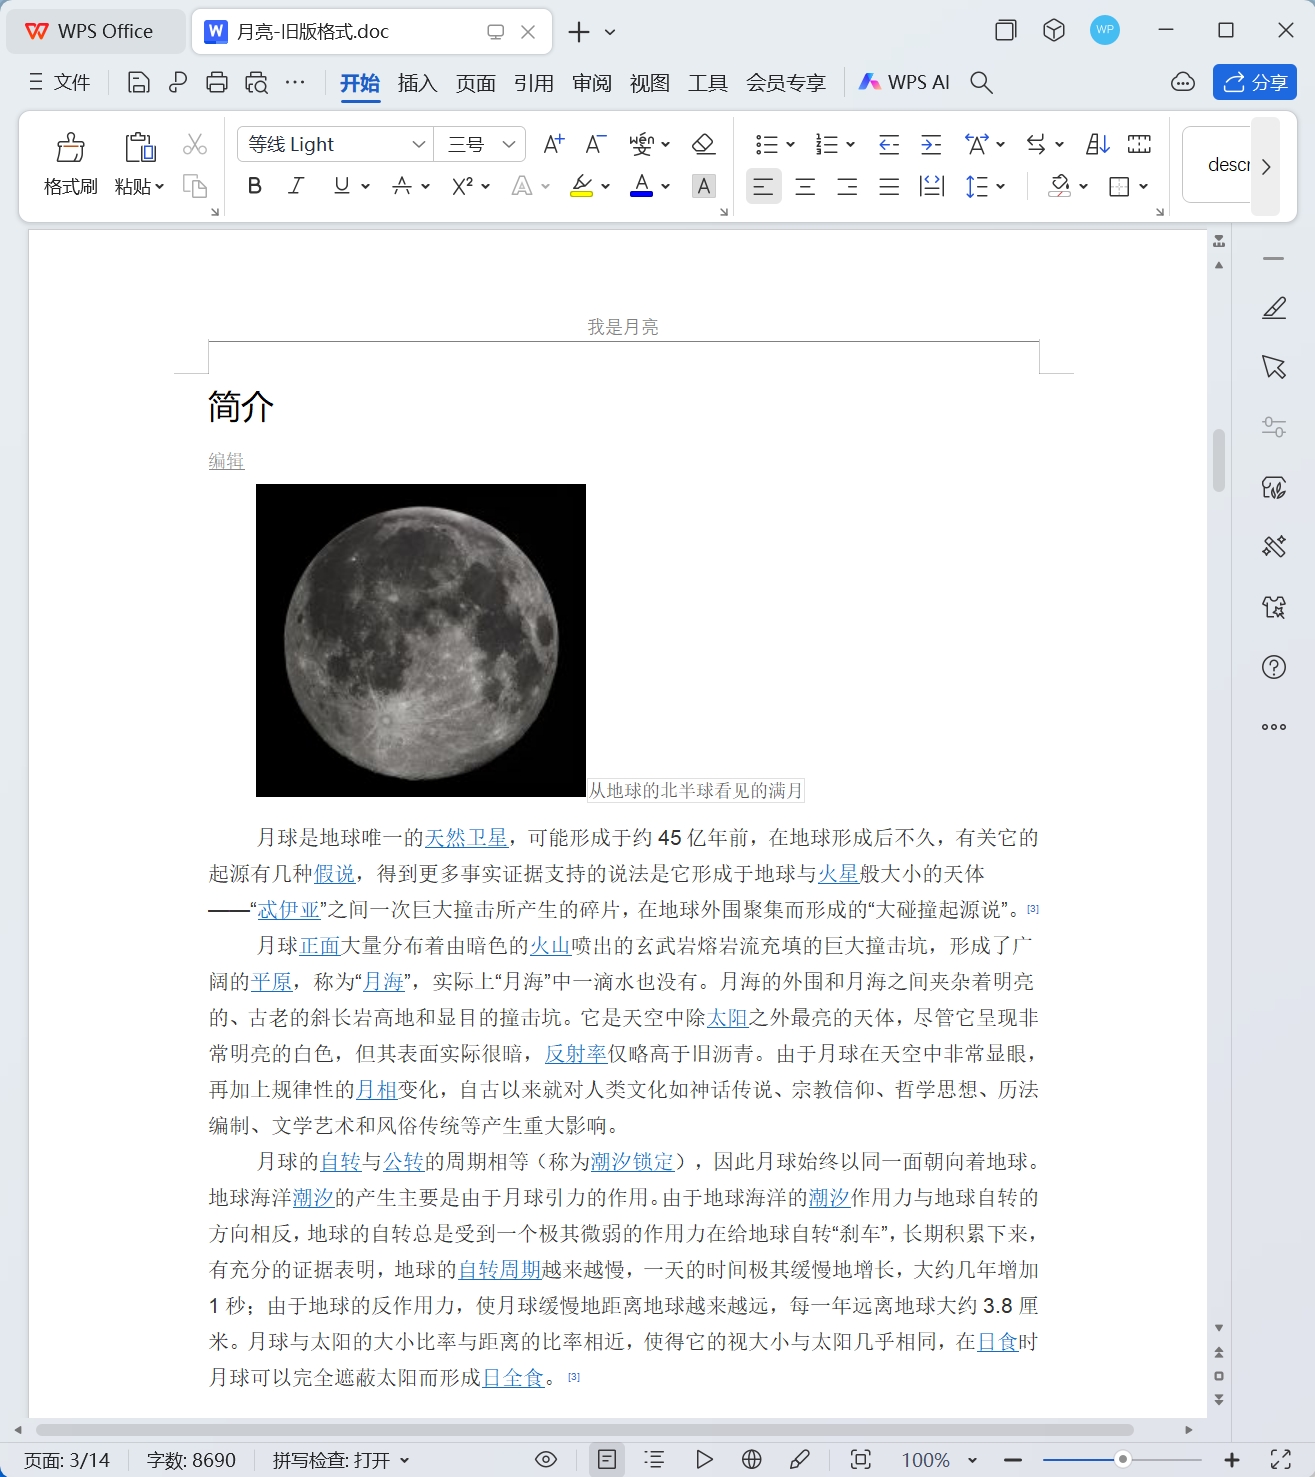The width and height of the screenshot is (1315, 1477).
Task: Follow the 天然卫星 hyperlink in text
Action: point(466,838)
